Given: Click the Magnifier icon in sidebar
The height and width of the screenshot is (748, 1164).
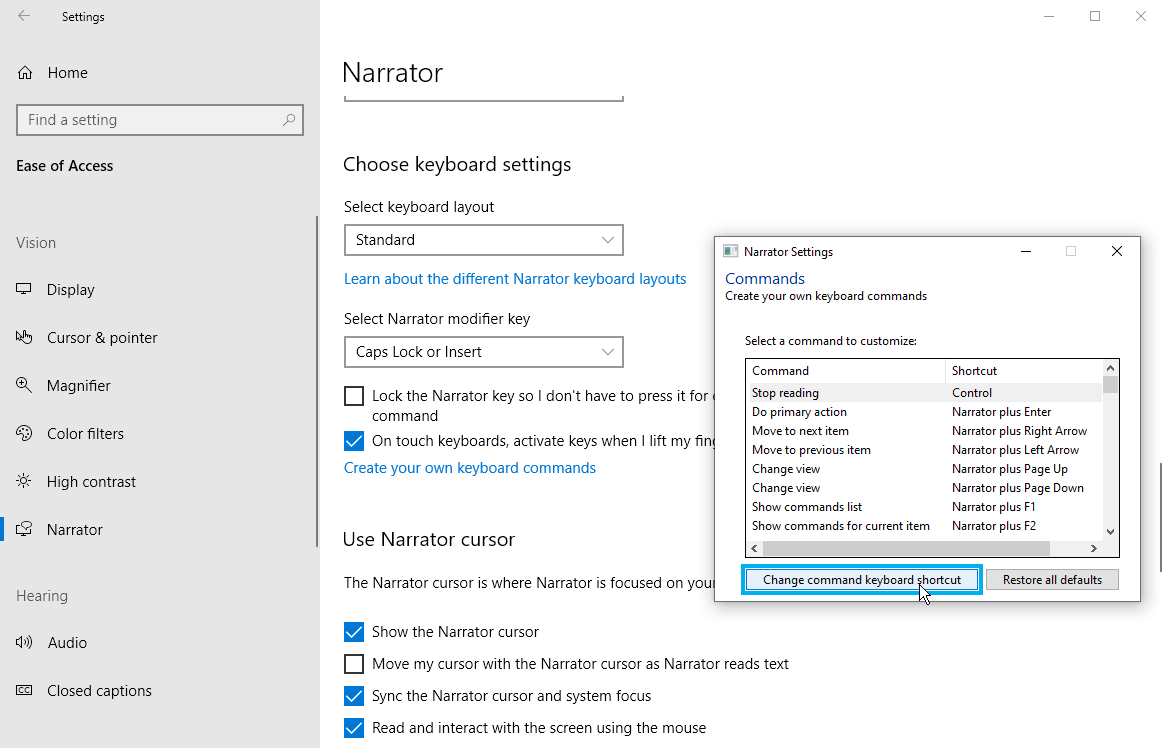Looking at the screenshot, I should 24,385.
